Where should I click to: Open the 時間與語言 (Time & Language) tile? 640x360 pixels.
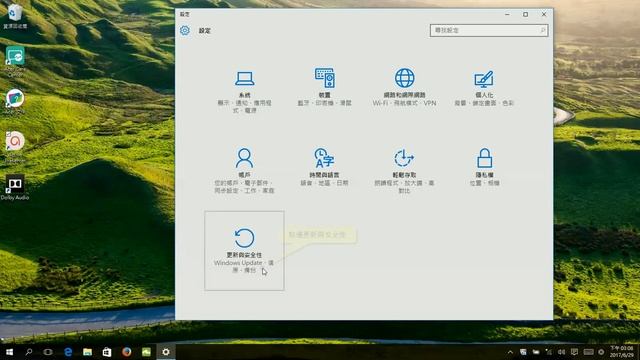[x=324, y=171]
